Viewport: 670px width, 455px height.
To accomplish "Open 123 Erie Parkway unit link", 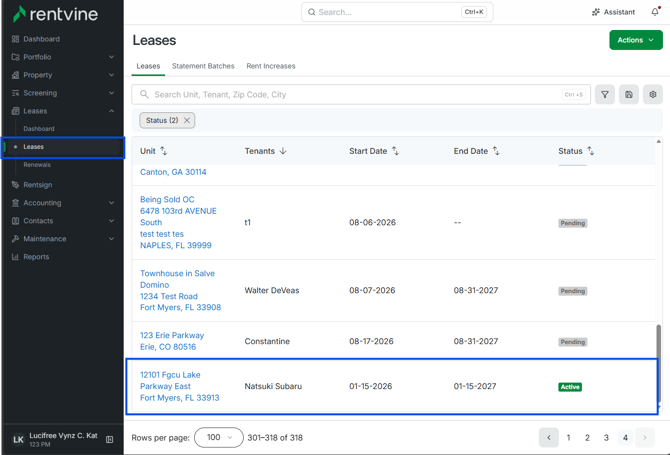I will (172, 341).
